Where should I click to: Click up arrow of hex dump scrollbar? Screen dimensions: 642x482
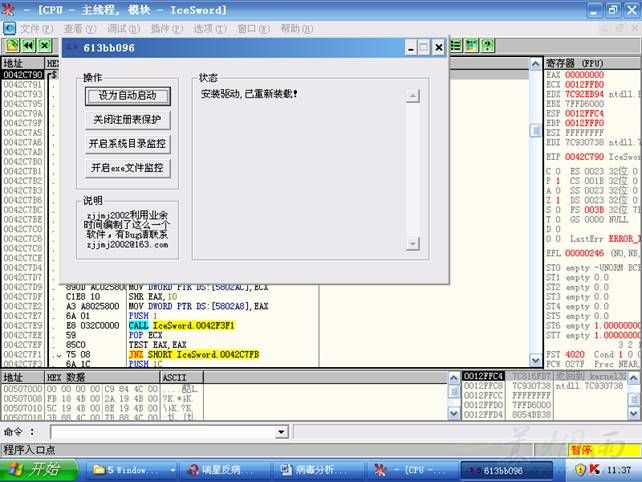454,378
